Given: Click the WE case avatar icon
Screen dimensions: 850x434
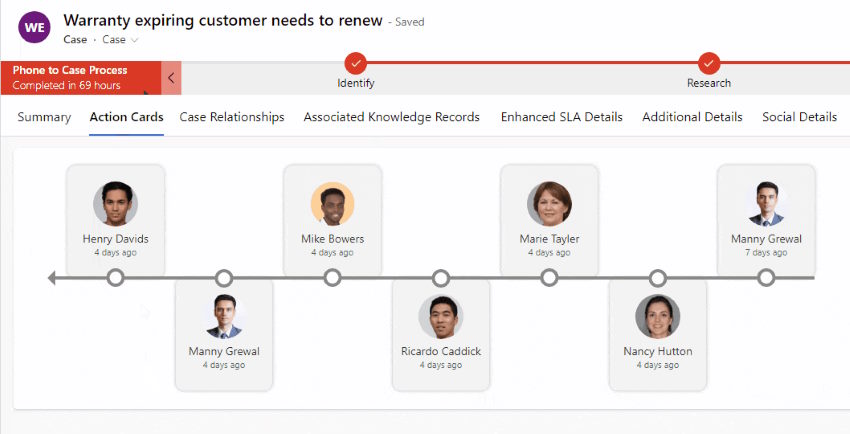Looking at the screenshot, I should (x=34, y=27).
